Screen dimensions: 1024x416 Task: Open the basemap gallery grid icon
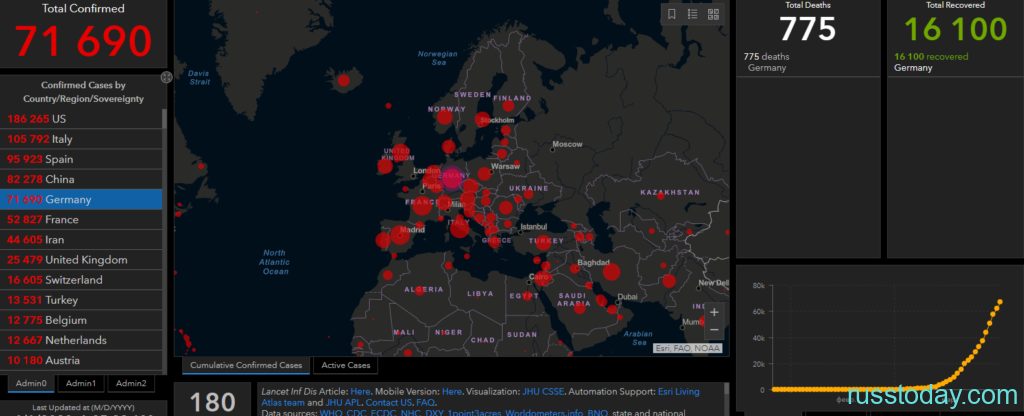click(713, 14)
